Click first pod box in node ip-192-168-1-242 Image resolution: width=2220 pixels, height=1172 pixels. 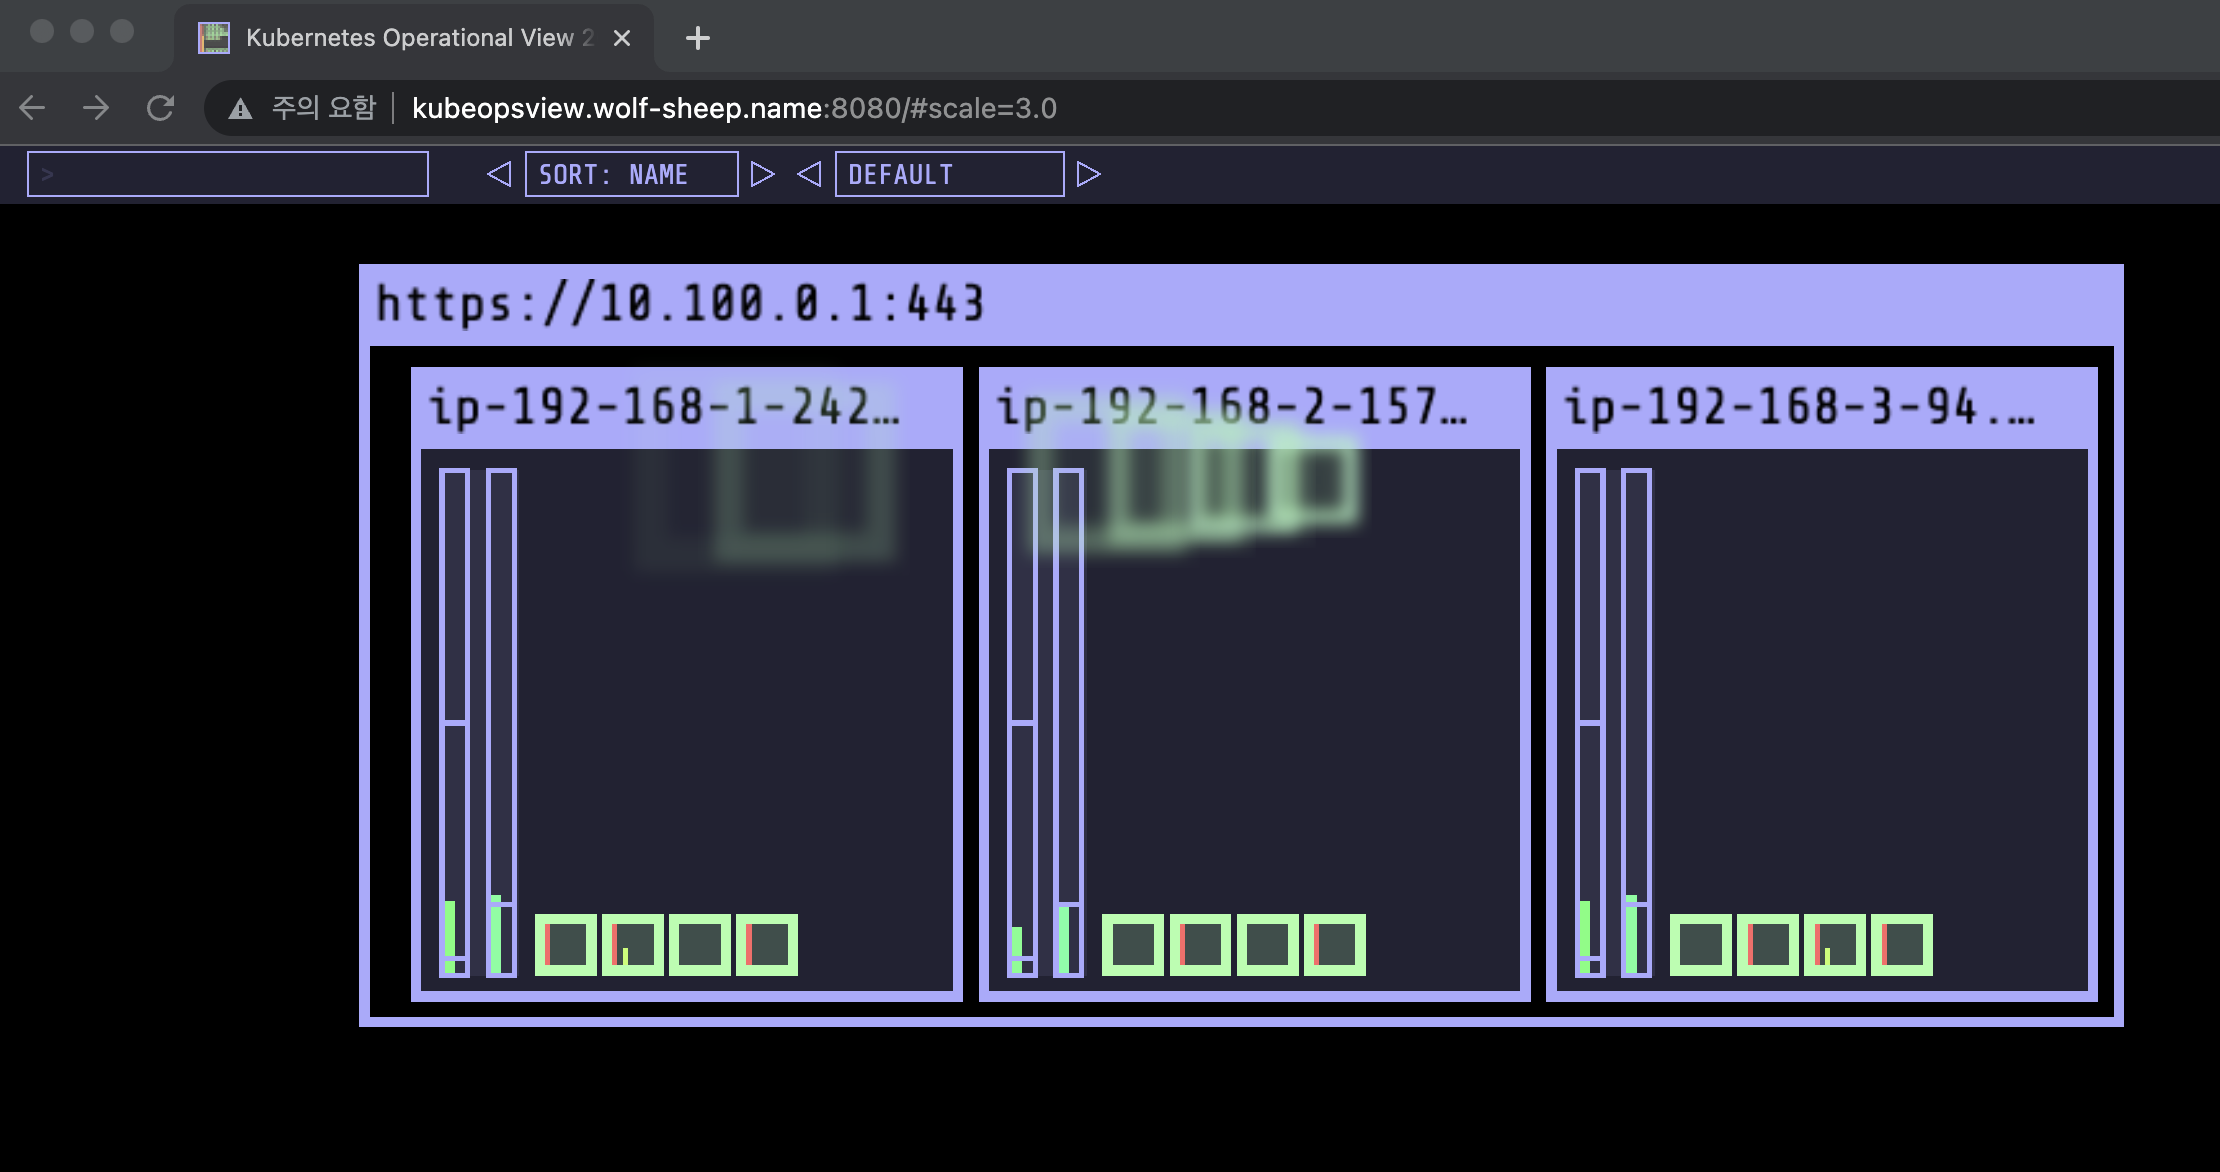pyautogui.click(x=566, y=944)
